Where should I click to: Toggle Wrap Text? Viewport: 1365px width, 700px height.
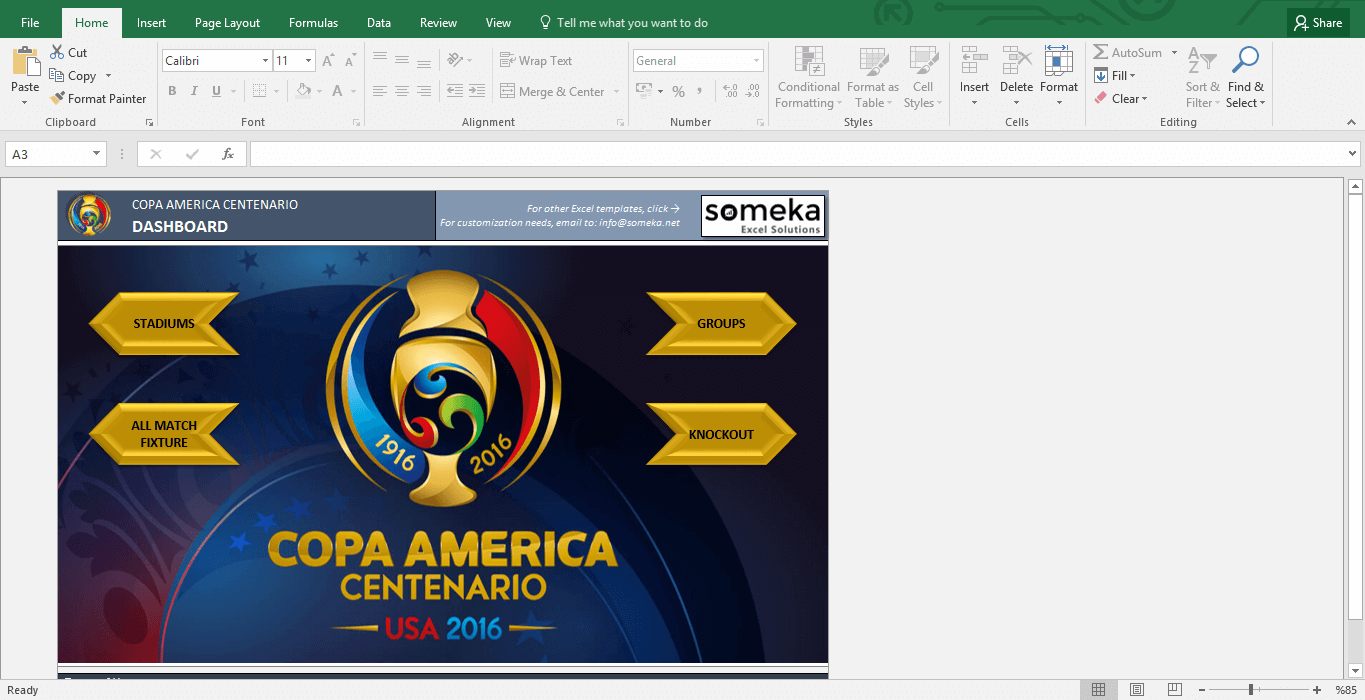(536, 61)
